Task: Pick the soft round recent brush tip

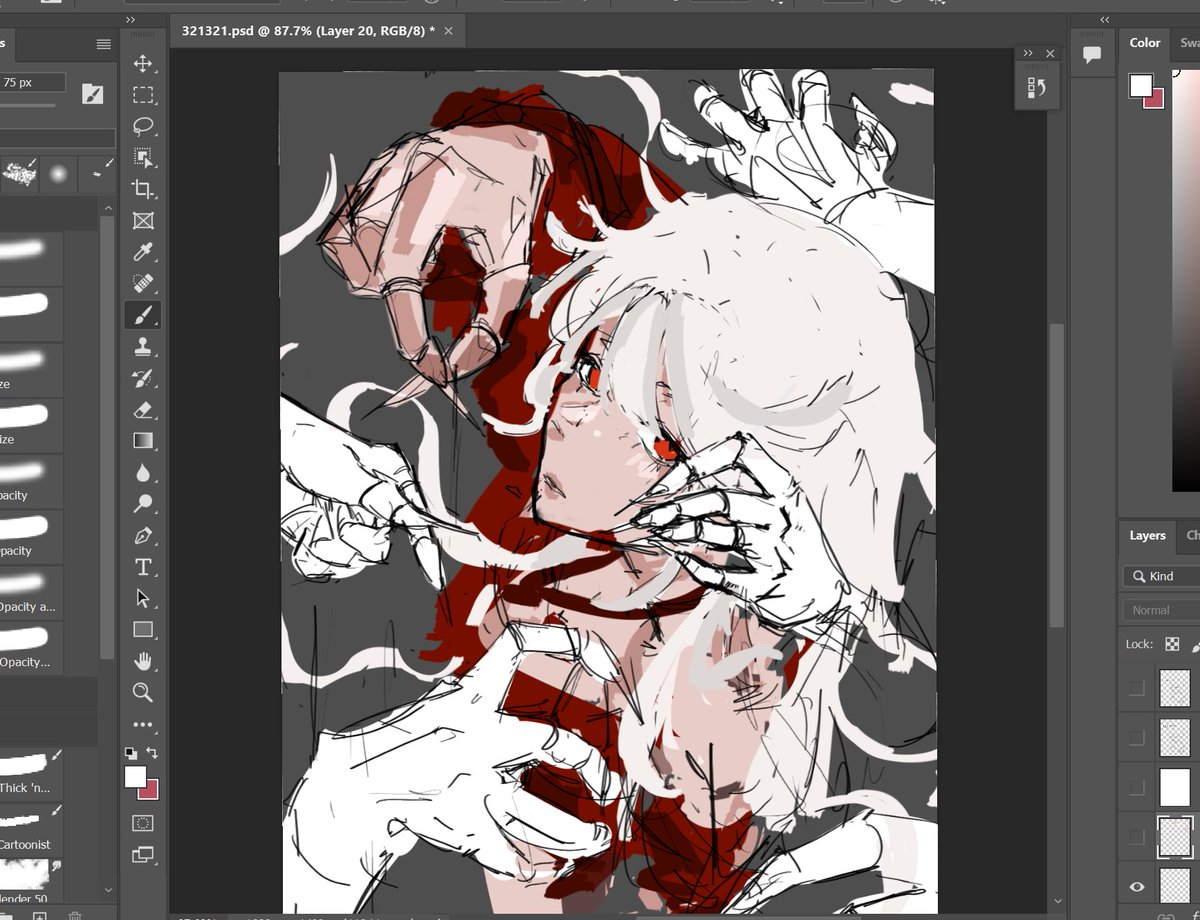Action: (x=58, y=174)
